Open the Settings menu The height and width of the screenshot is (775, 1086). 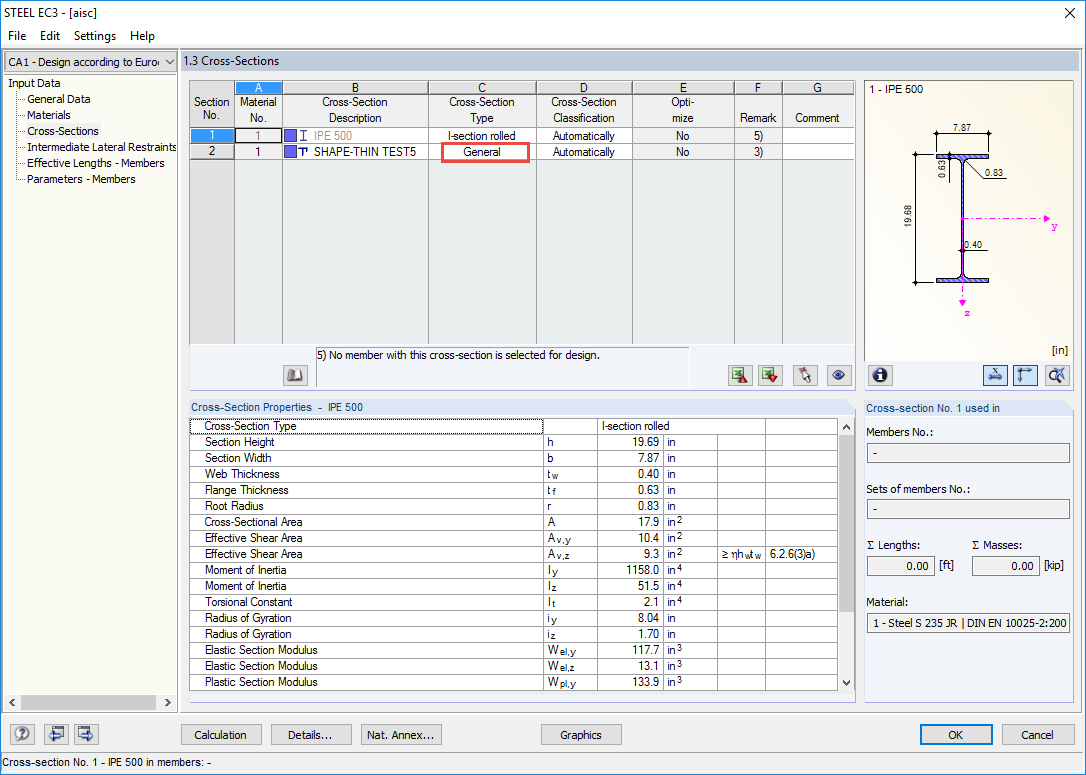(x=95, y=36)
